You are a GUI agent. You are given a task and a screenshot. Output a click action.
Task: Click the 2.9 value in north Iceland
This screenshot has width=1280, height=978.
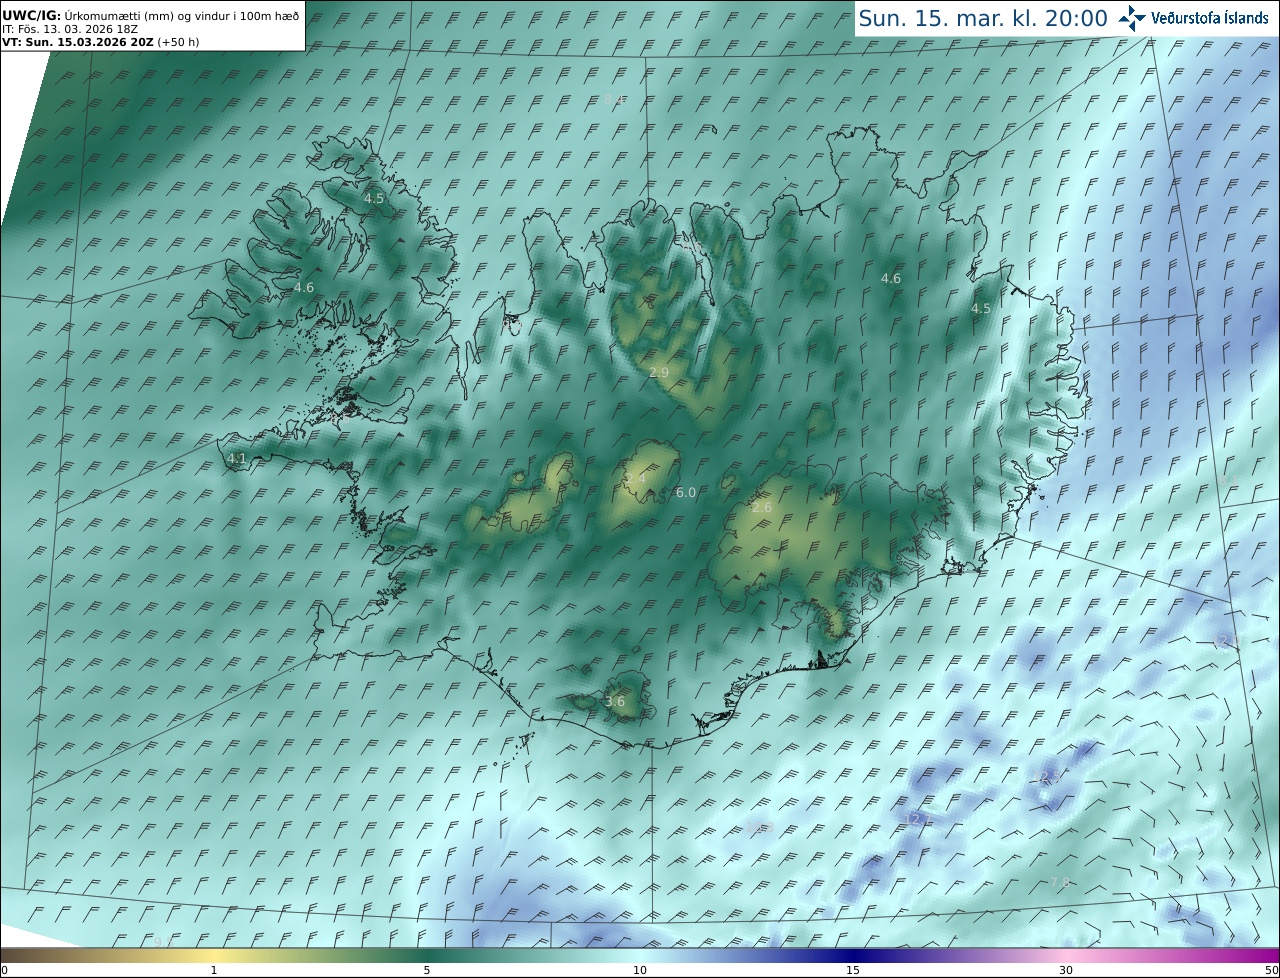coord(659,372)
